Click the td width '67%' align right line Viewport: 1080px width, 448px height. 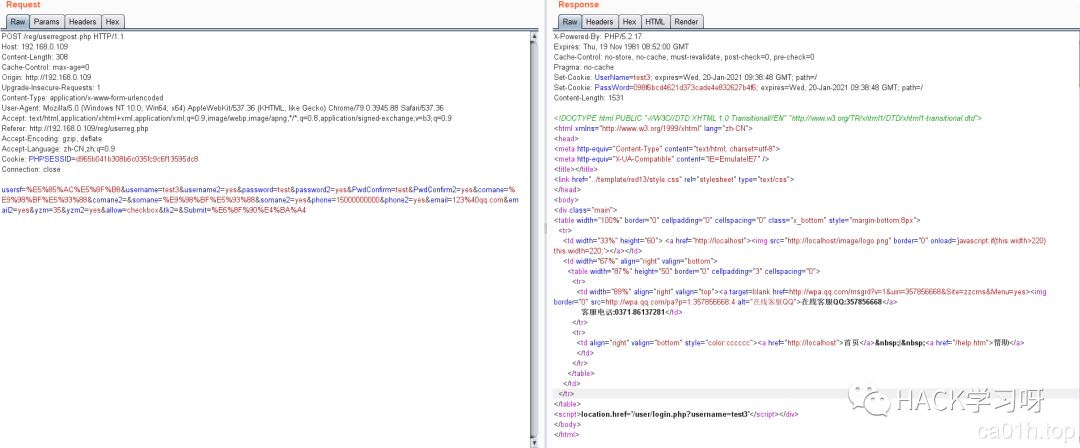point(640,261)
